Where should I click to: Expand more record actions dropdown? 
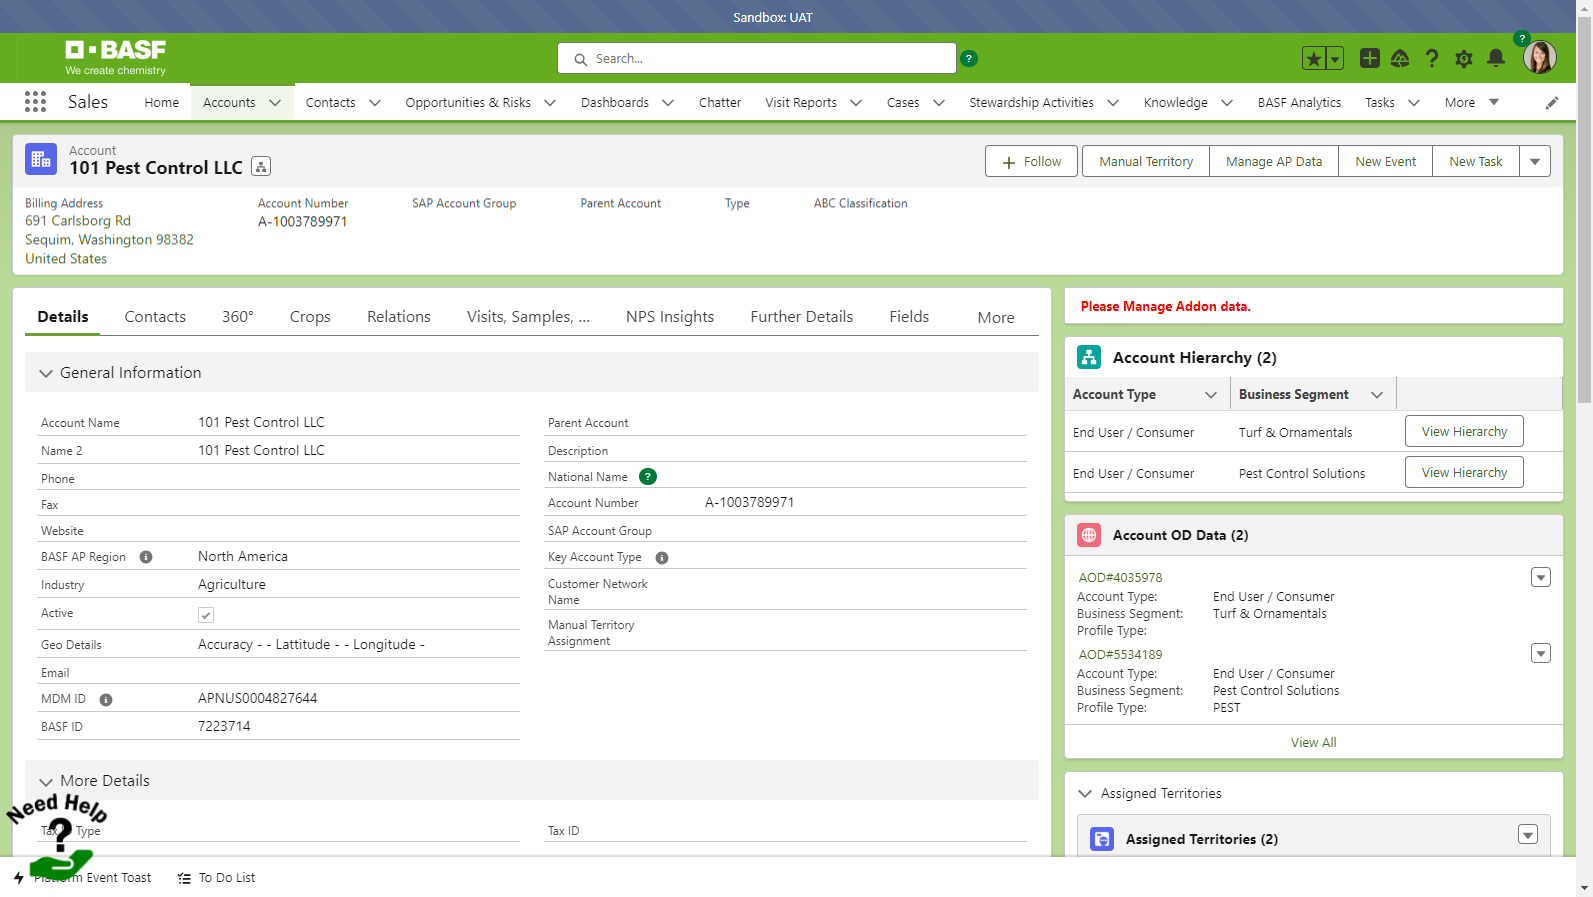coord(1535,161)
